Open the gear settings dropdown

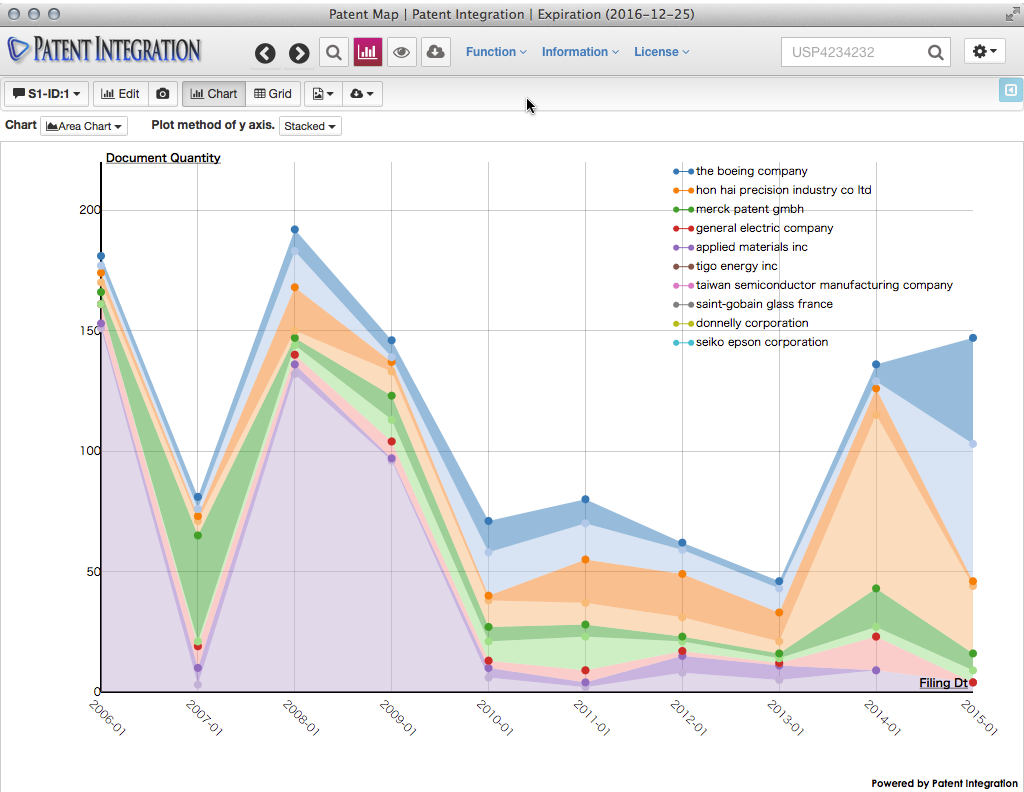click(985, 51)
